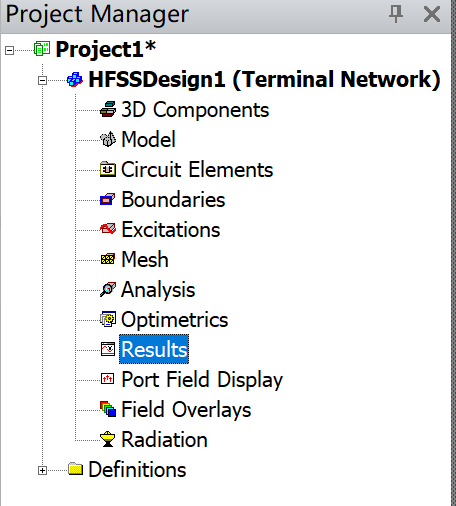Click the Results plot icon
Viewport: 456px width, 506px height.
point(108,349)
